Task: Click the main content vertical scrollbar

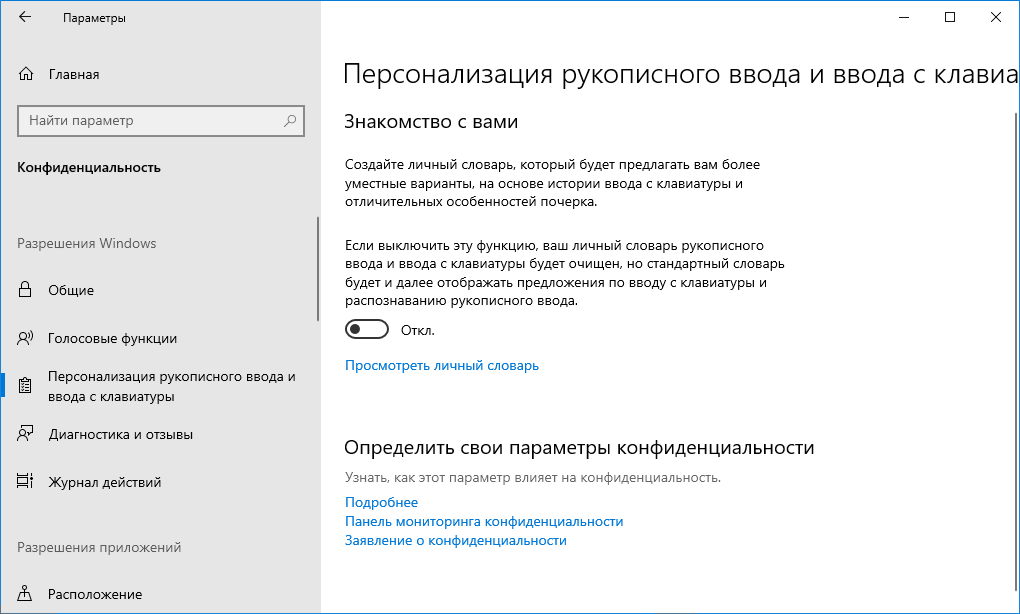Action: [x=1017, y=351]
